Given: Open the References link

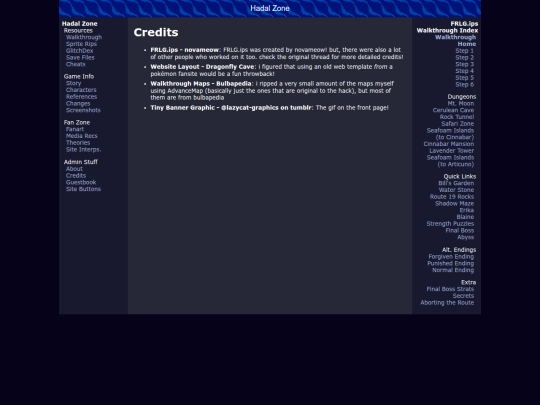Looking at the screenshot, I should (x=81, y=97).
